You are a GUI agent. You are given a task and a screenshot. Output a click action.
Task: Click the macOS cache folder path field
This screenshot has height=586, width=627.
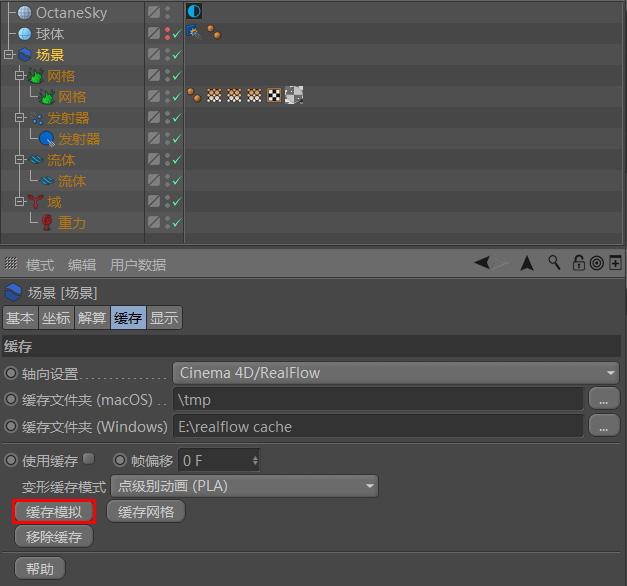[x=378, y=399]
